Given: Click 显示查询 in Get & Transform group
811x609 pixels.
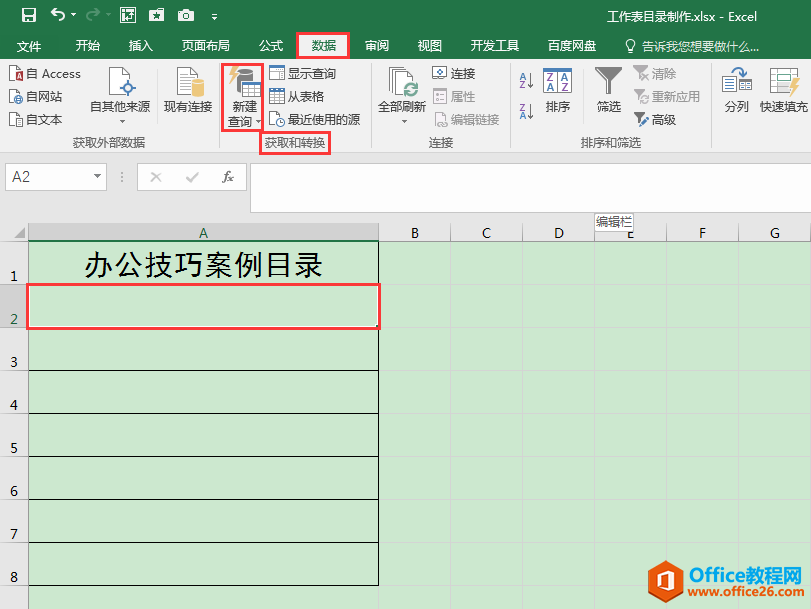Looking at the screenshot, I should coord(303,73).
